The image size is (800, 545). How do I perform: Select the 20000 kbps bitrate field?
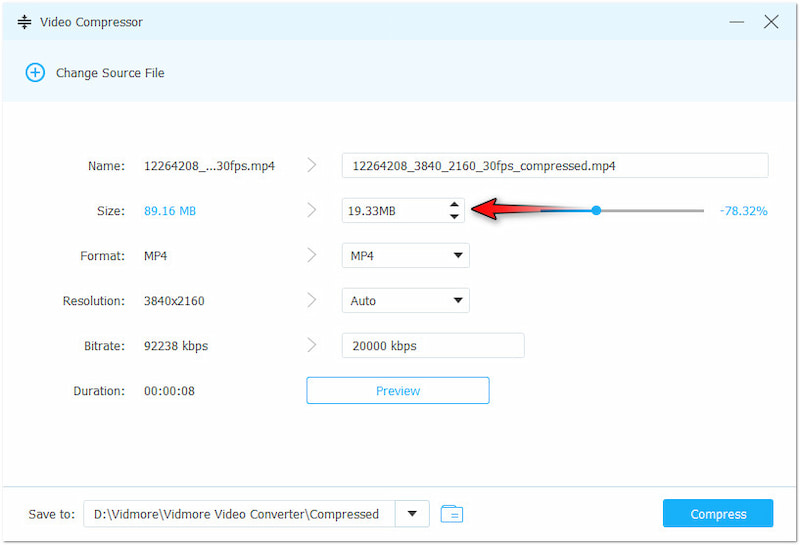coord(432,346)
